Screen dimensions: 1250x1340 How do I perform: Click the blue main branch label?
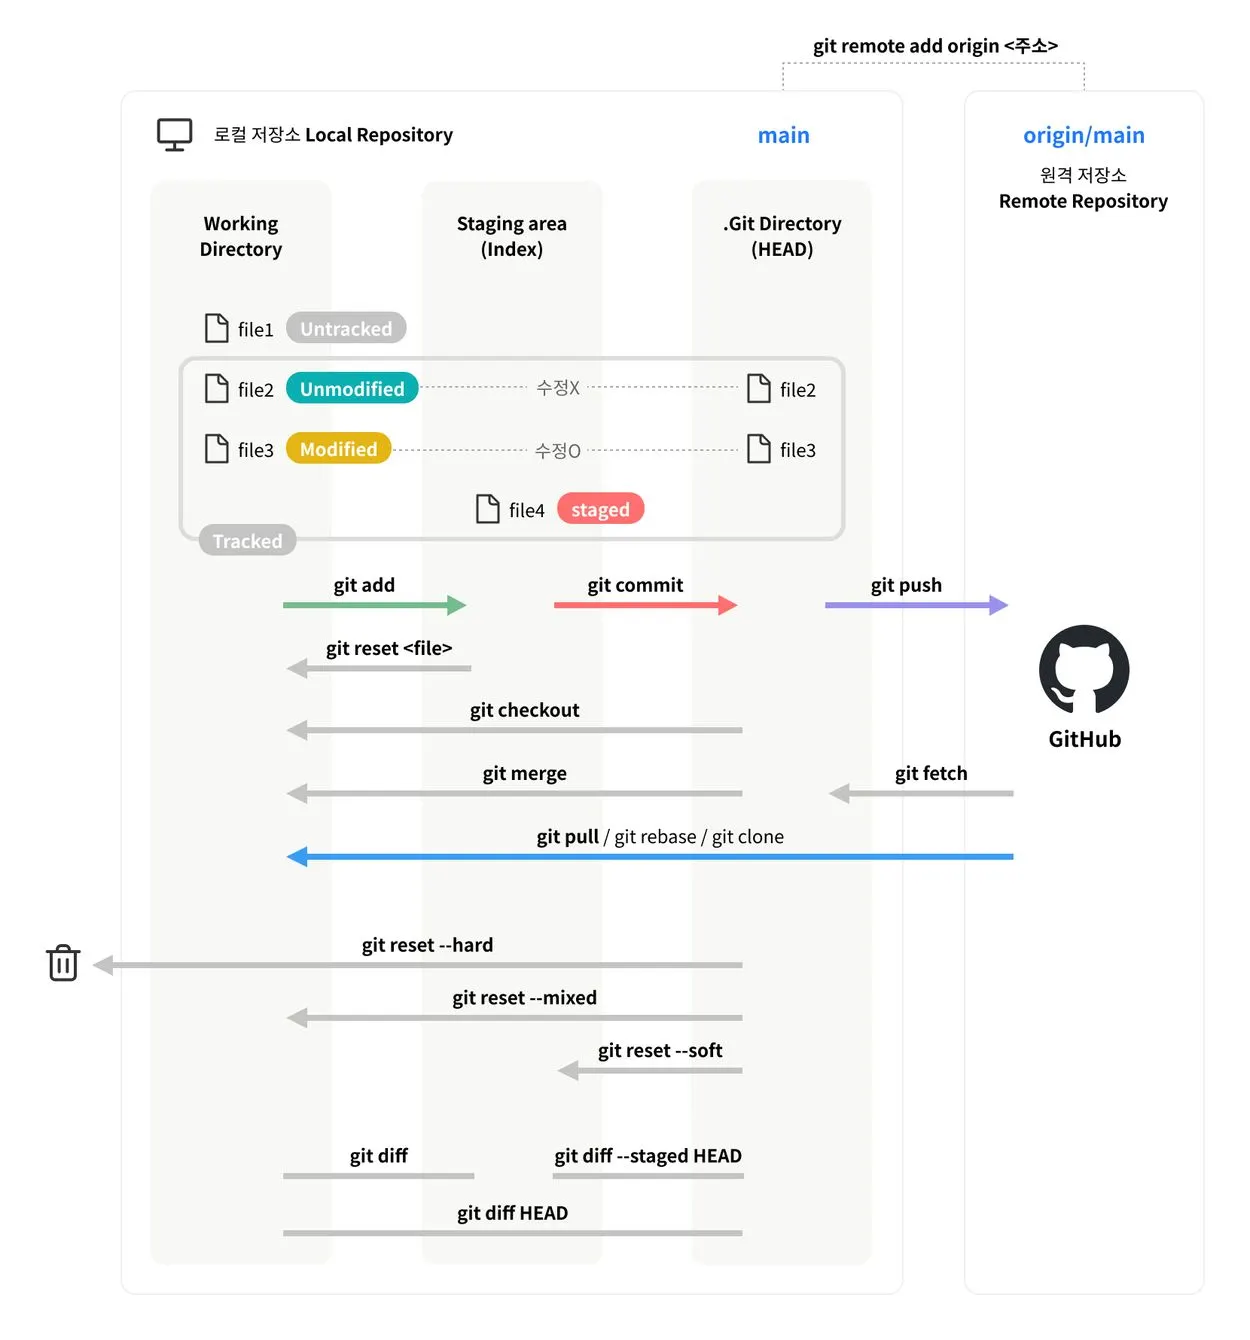(784, 135)
